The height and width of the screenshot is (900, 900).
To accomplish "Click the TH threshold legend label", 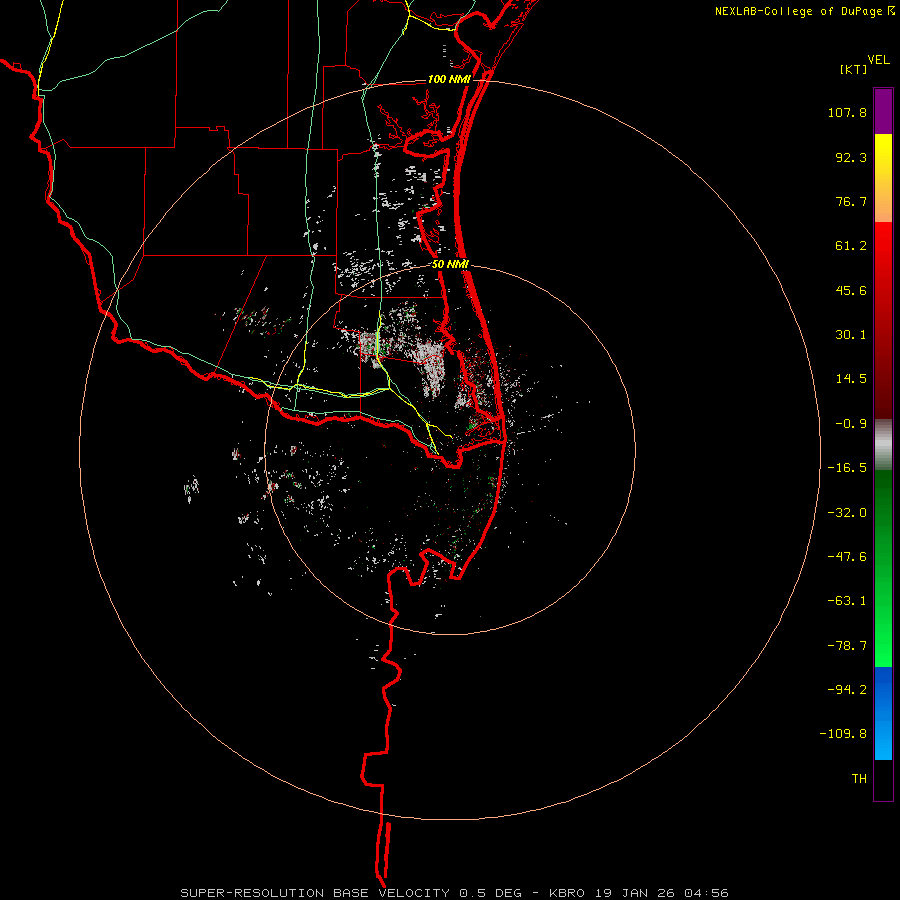I will [x=859, y=779].
